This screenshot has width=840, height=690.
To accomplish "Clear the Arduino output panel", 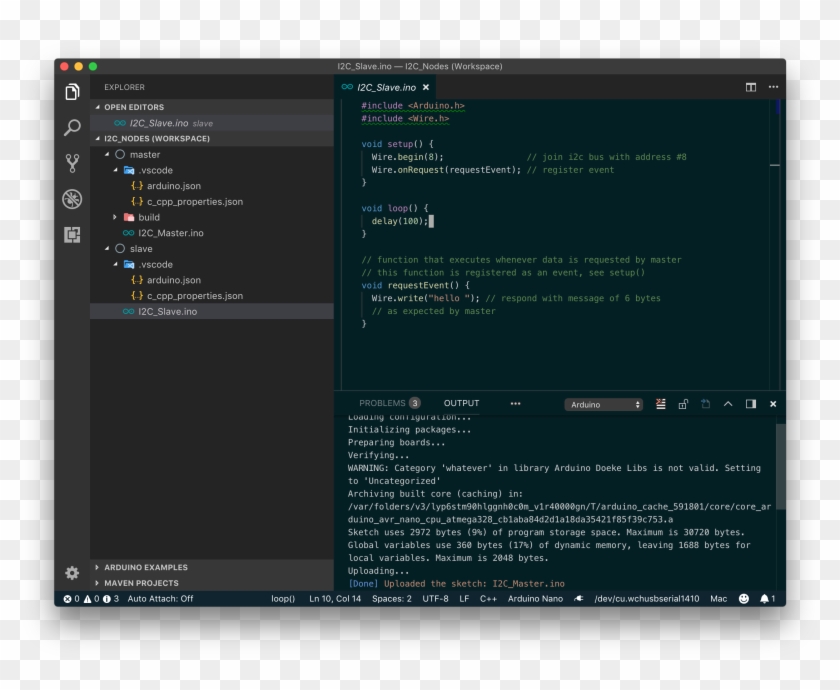I will (x=661, y=403).
